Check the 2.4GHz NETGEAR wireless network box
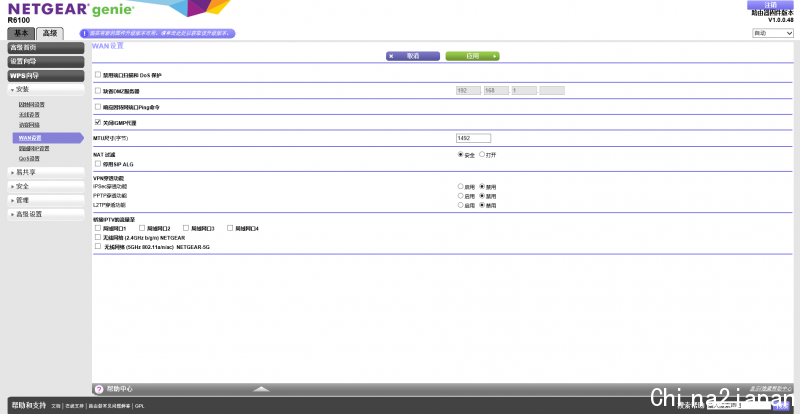Screen dimensions: 800x414 pos(98,237)
